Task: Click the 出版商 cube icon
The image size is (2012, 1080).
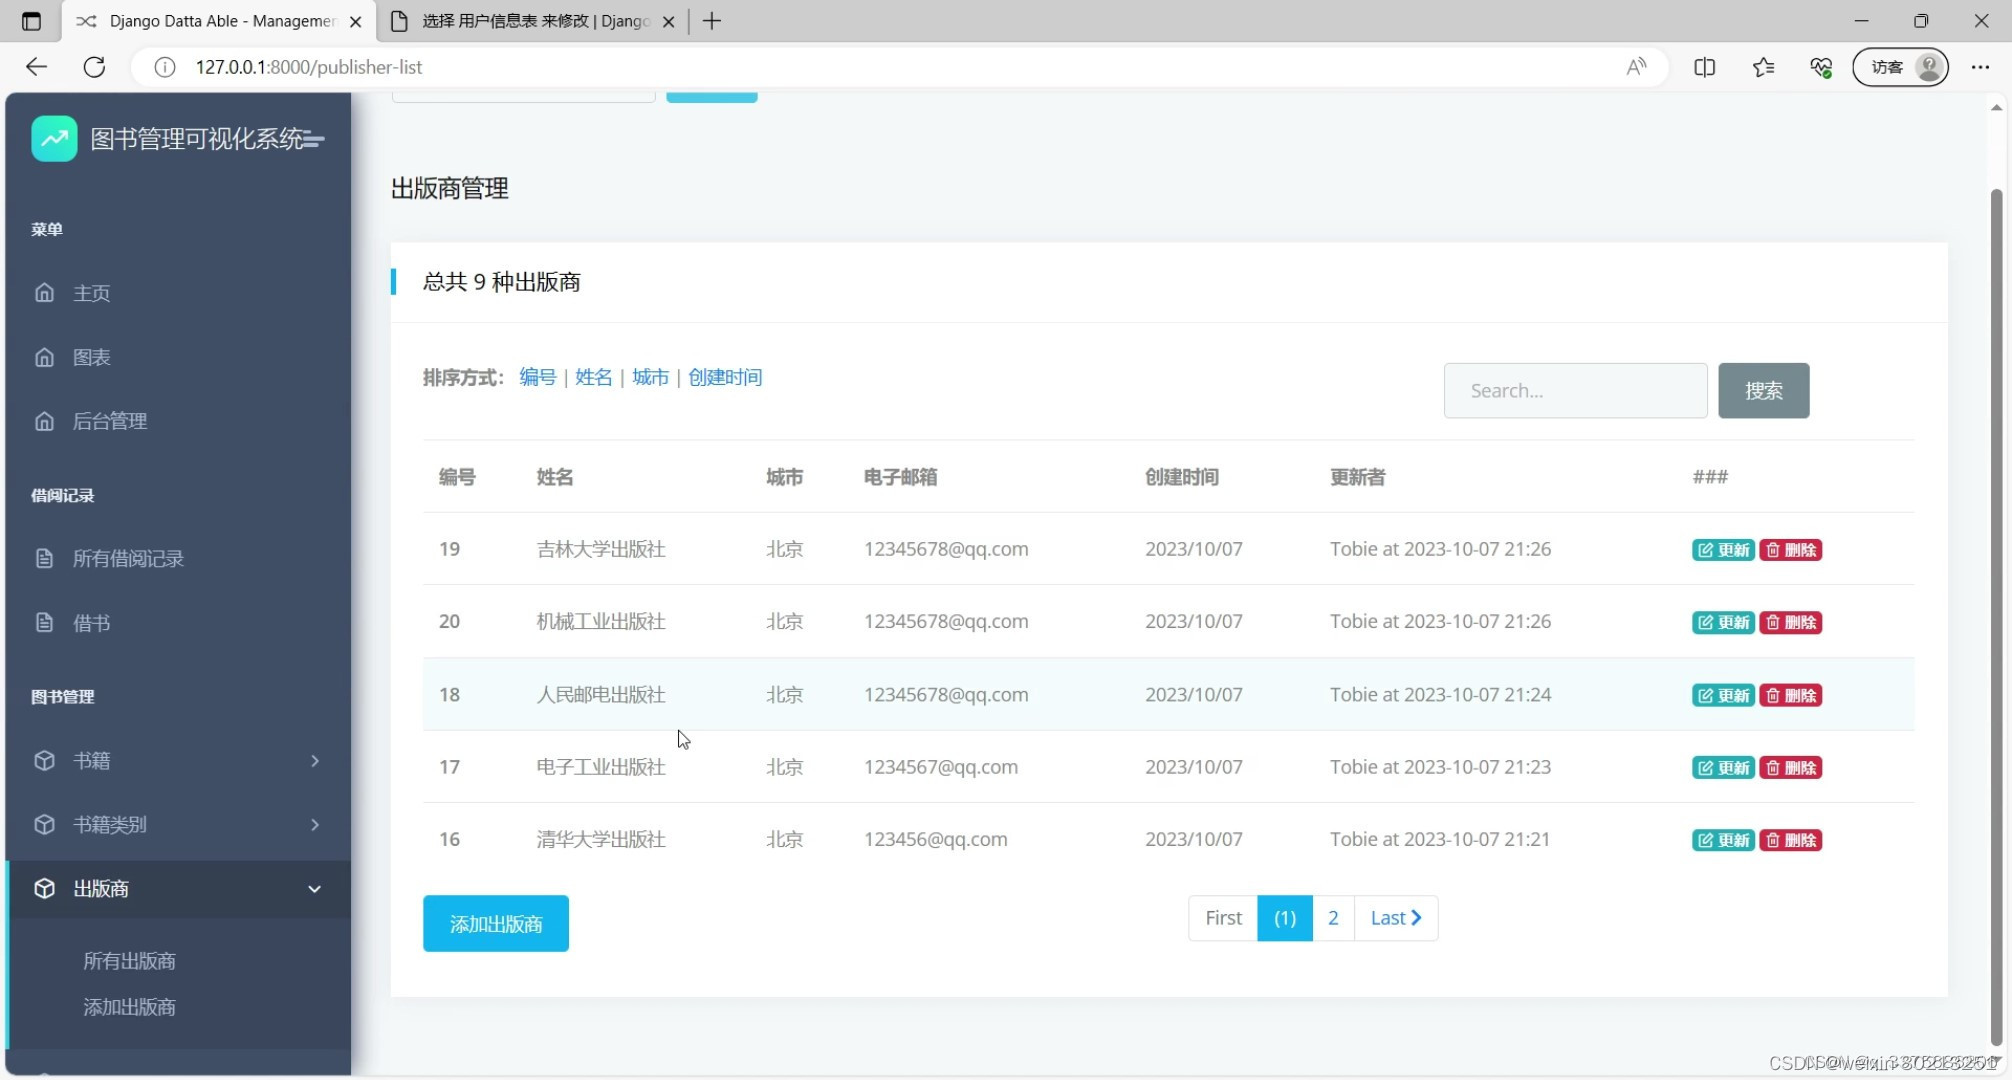Action: 45,888
